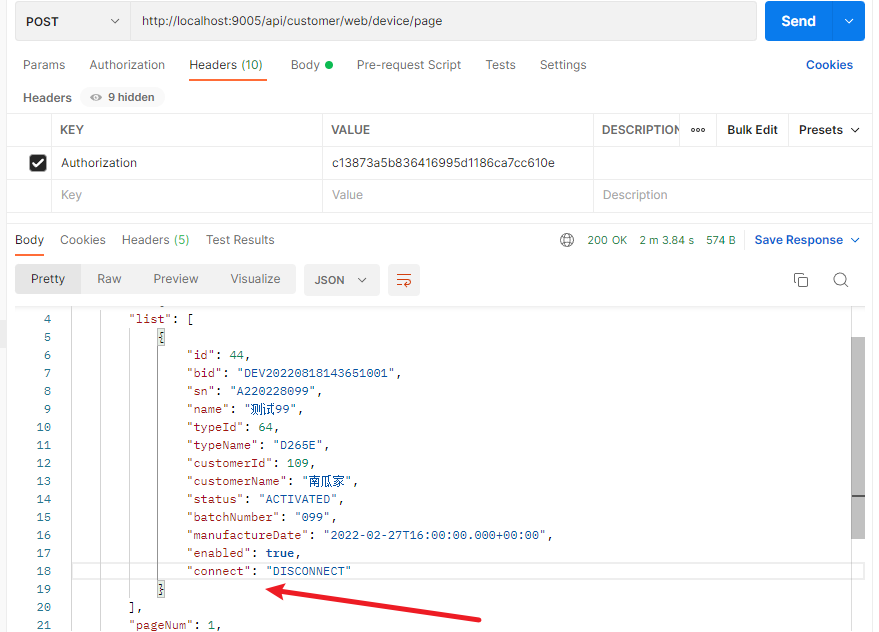Copy the response body with copy icon

[800, 280]
